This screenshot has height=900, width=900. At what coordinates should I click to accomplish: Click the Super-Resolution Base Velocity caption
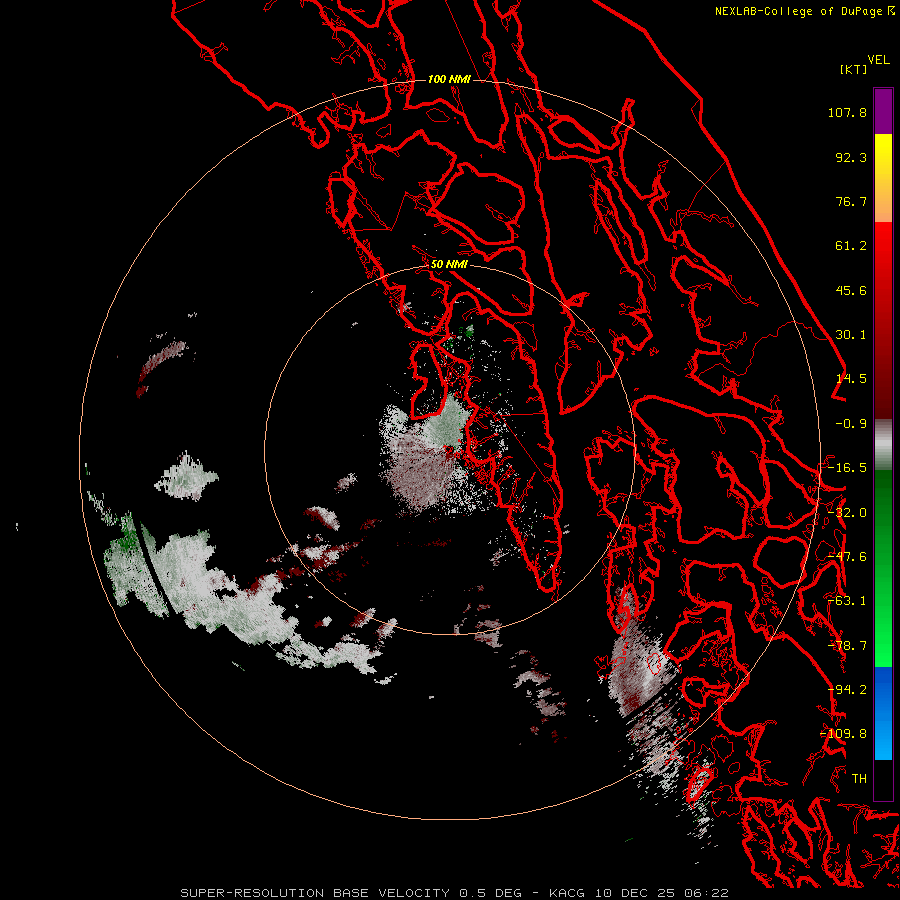point(455,893)
